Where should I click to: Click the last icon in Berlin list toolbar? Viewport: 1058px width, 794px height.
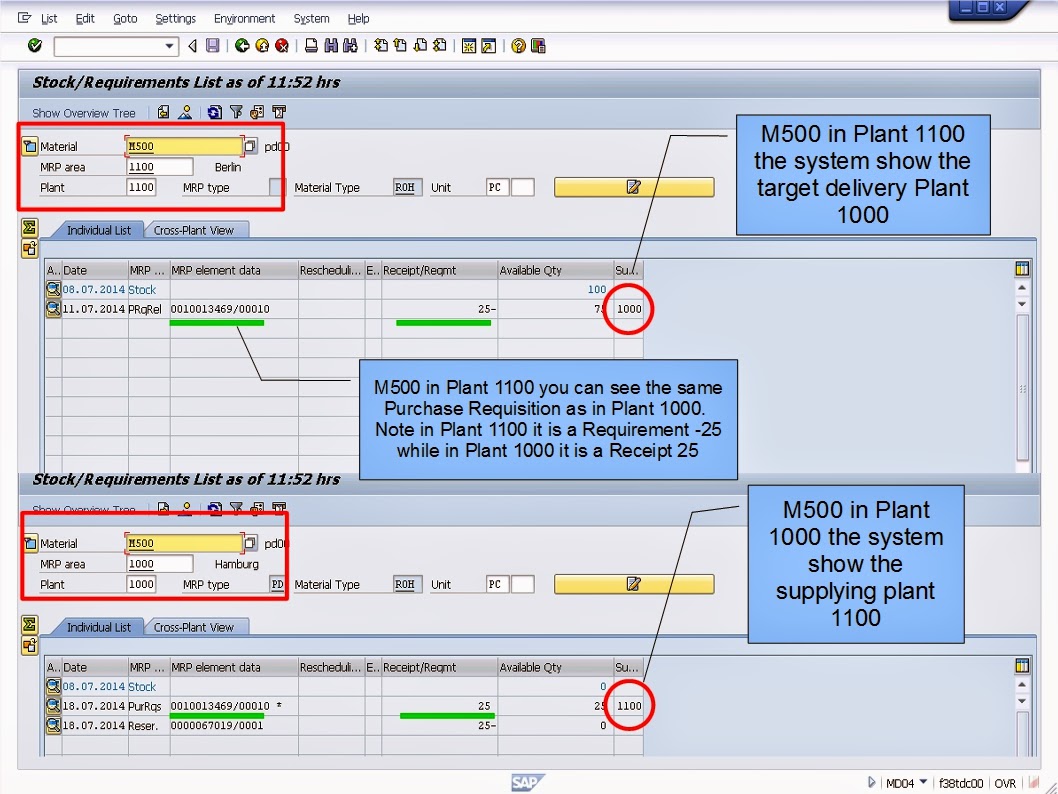(279, 112)
